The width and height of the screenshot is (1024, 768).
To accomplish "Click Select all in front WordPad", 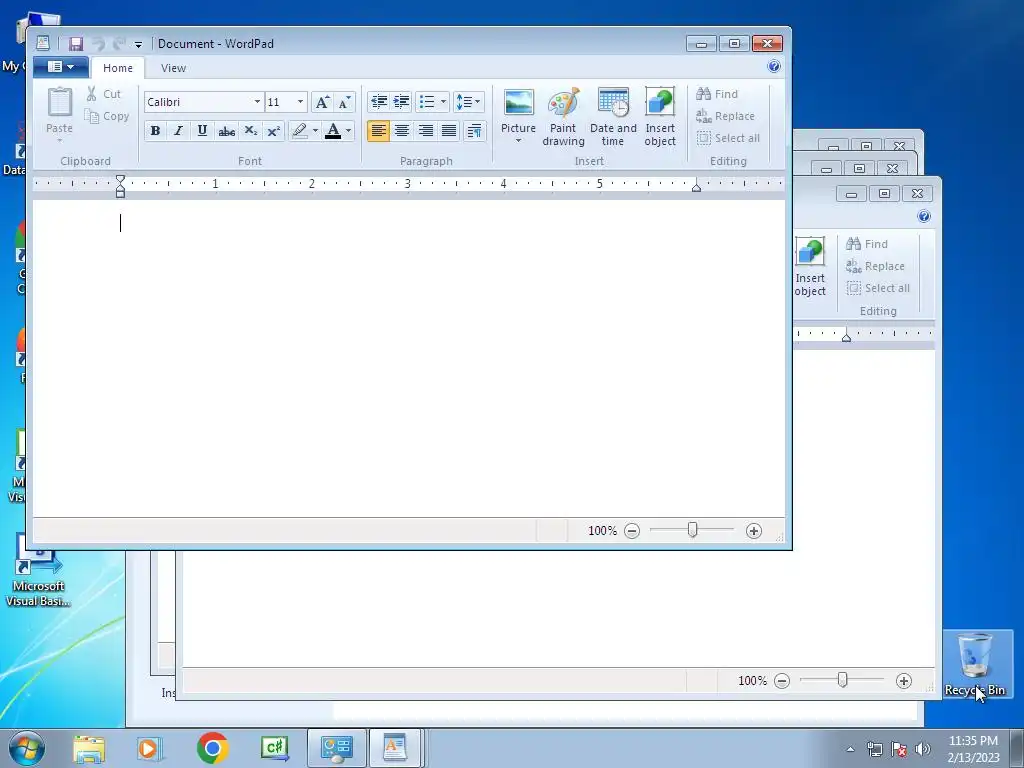I will (728, 138).
